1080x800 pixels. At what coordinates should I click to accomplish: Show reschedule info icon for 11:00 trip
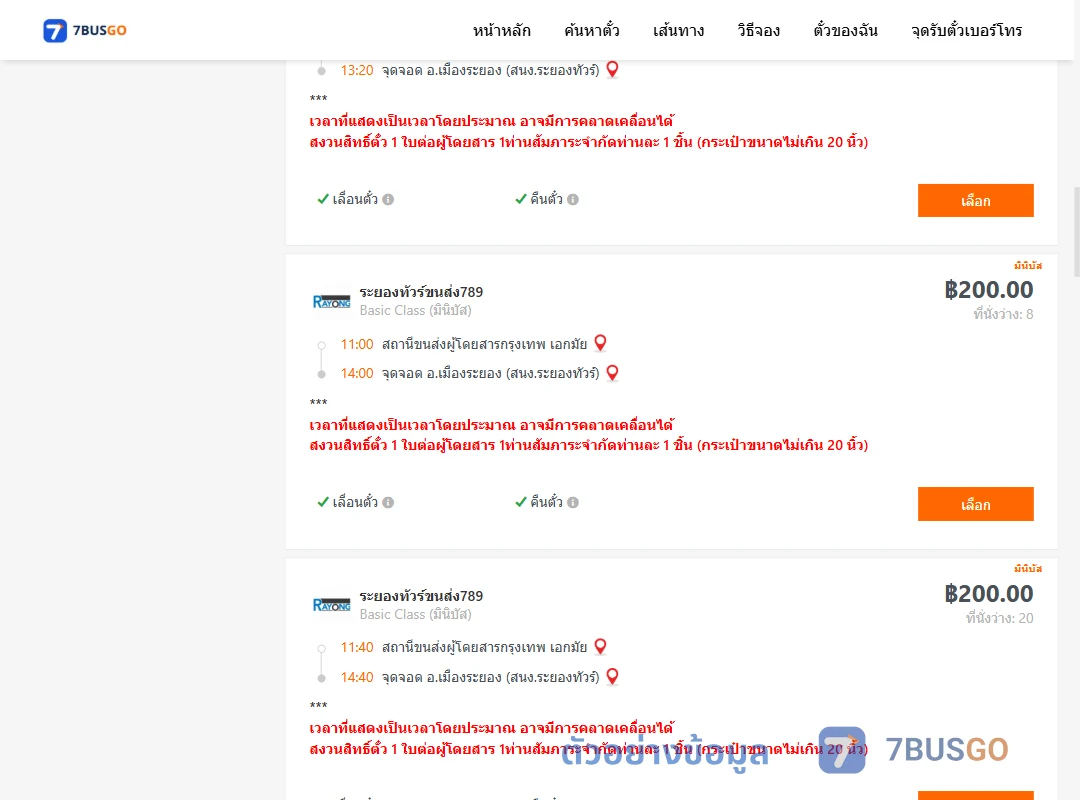pos(388,502)
